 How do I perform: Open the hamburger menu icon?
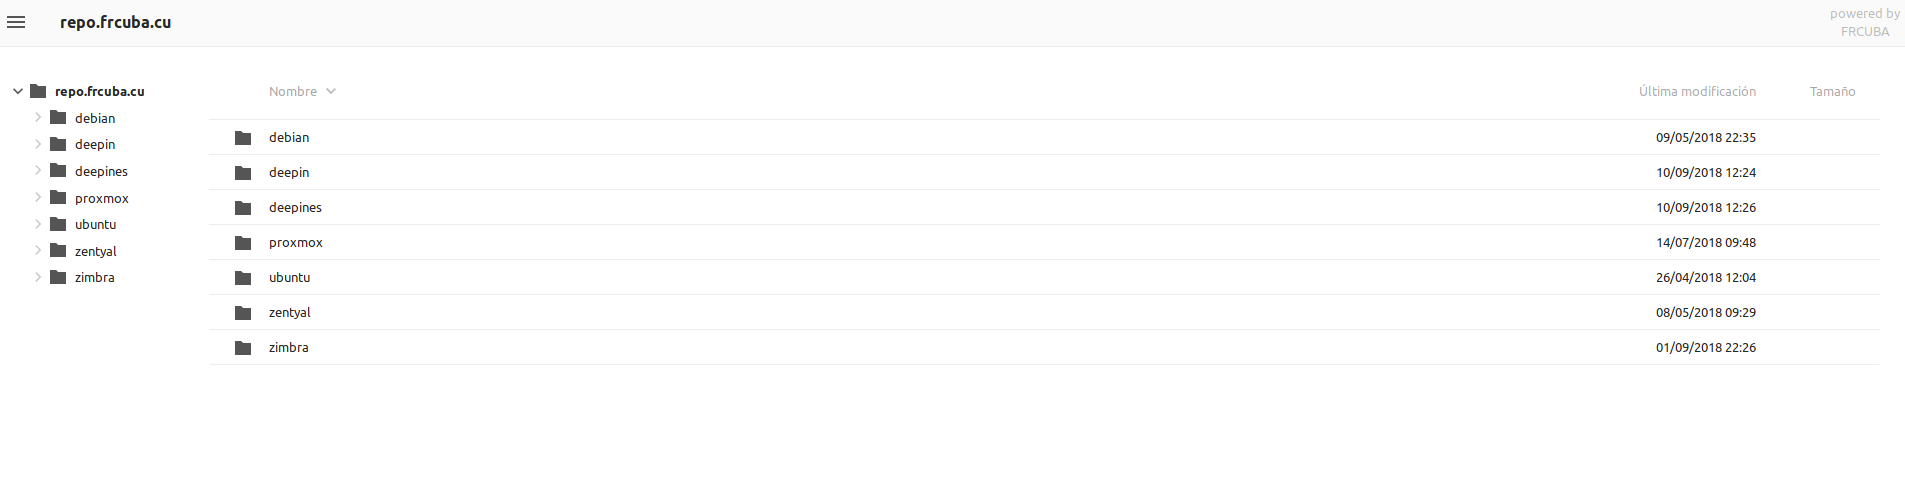(x=16, y=22)
